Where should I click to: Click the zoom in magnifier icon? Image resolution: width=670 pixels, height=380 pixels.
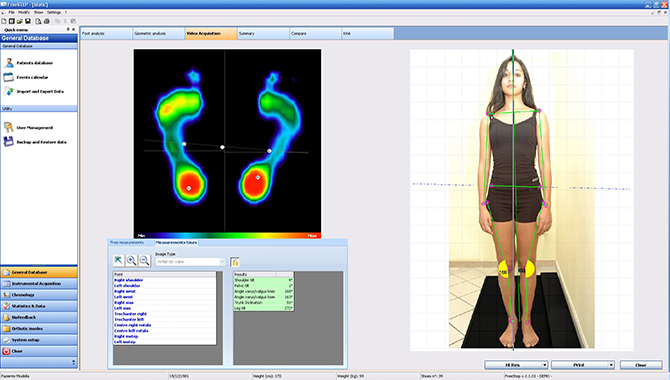tap(131, 261)
